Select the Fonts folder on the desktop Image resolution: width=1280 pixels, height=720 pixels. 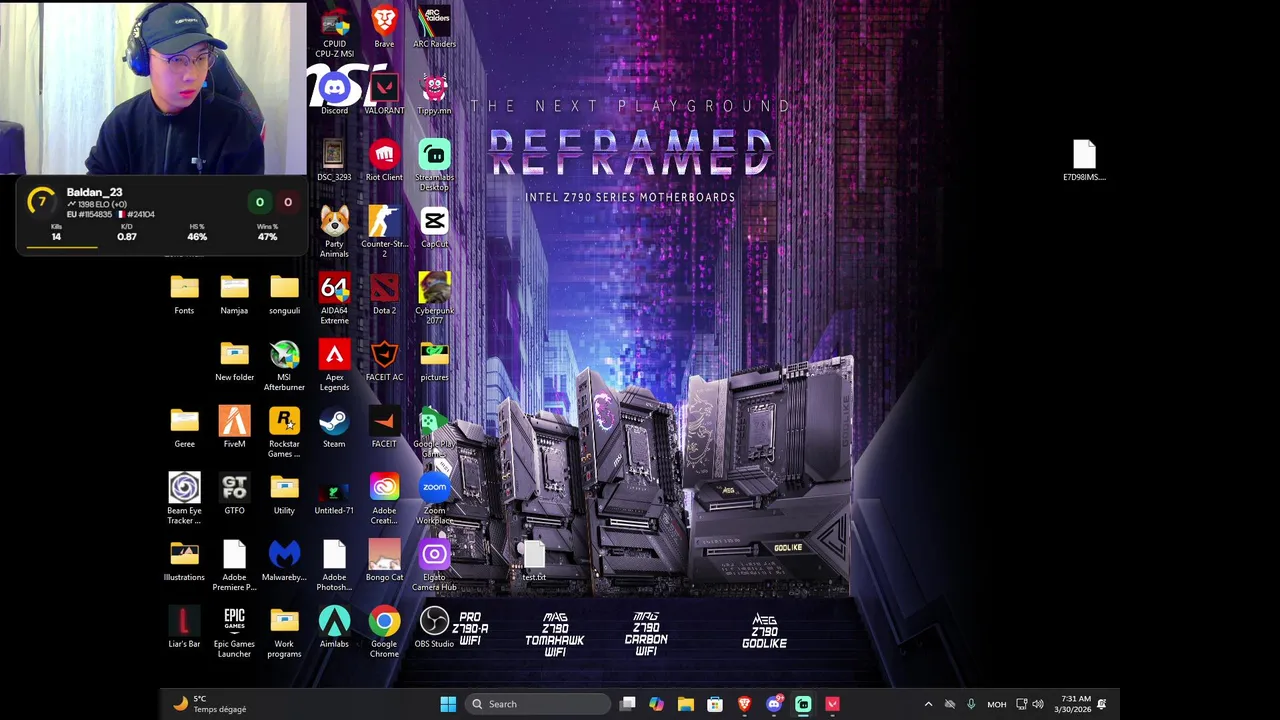pyautogui.click(x=184, y=294)
